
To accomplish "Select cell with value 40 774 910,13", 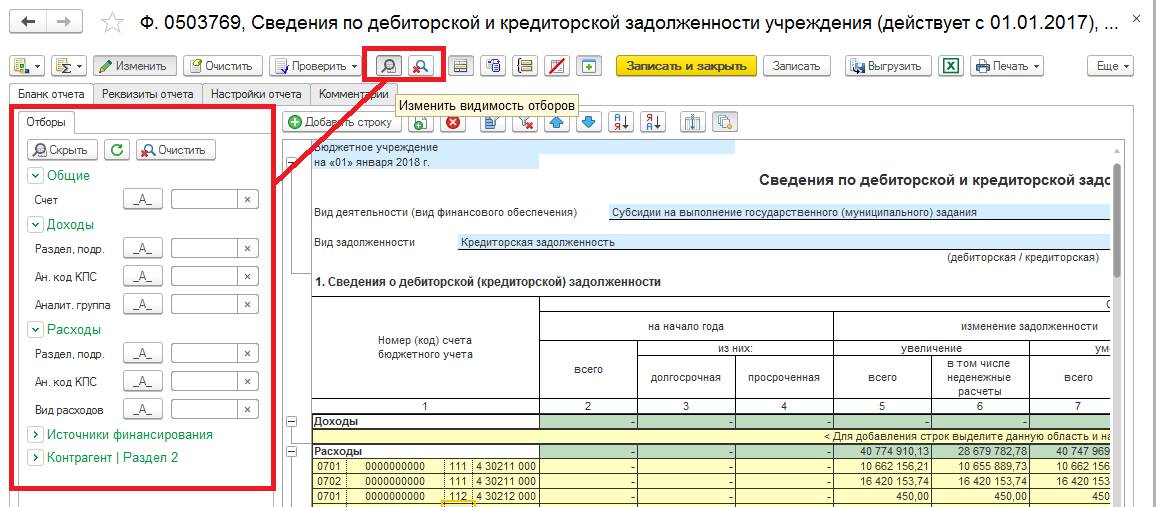I will pos(882,451).
